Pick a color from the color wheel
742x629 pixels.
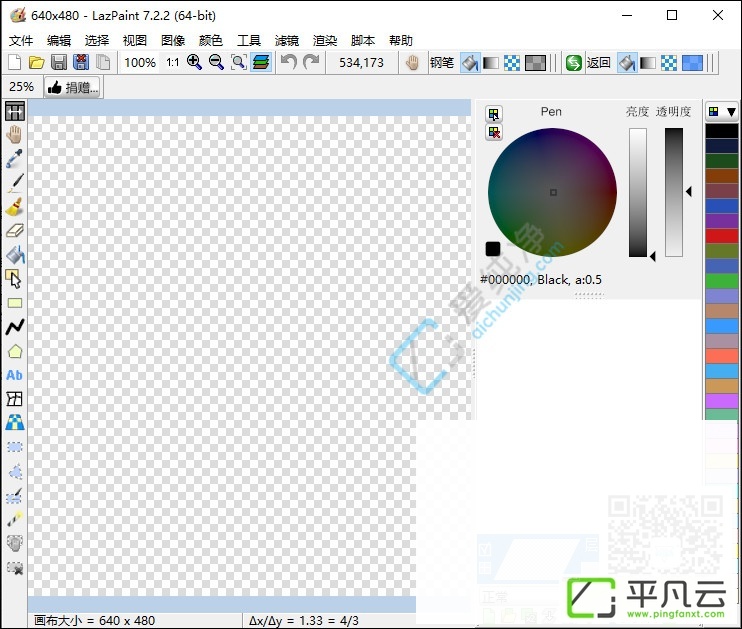(x=552, y=192)
